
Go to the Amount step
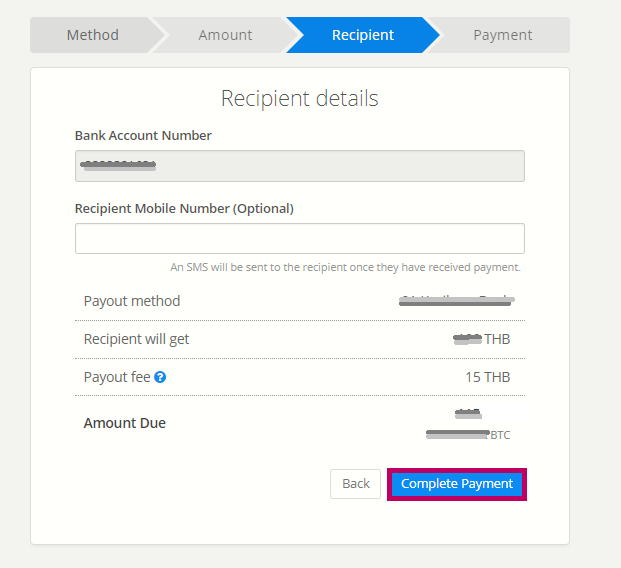coord(225,35)
